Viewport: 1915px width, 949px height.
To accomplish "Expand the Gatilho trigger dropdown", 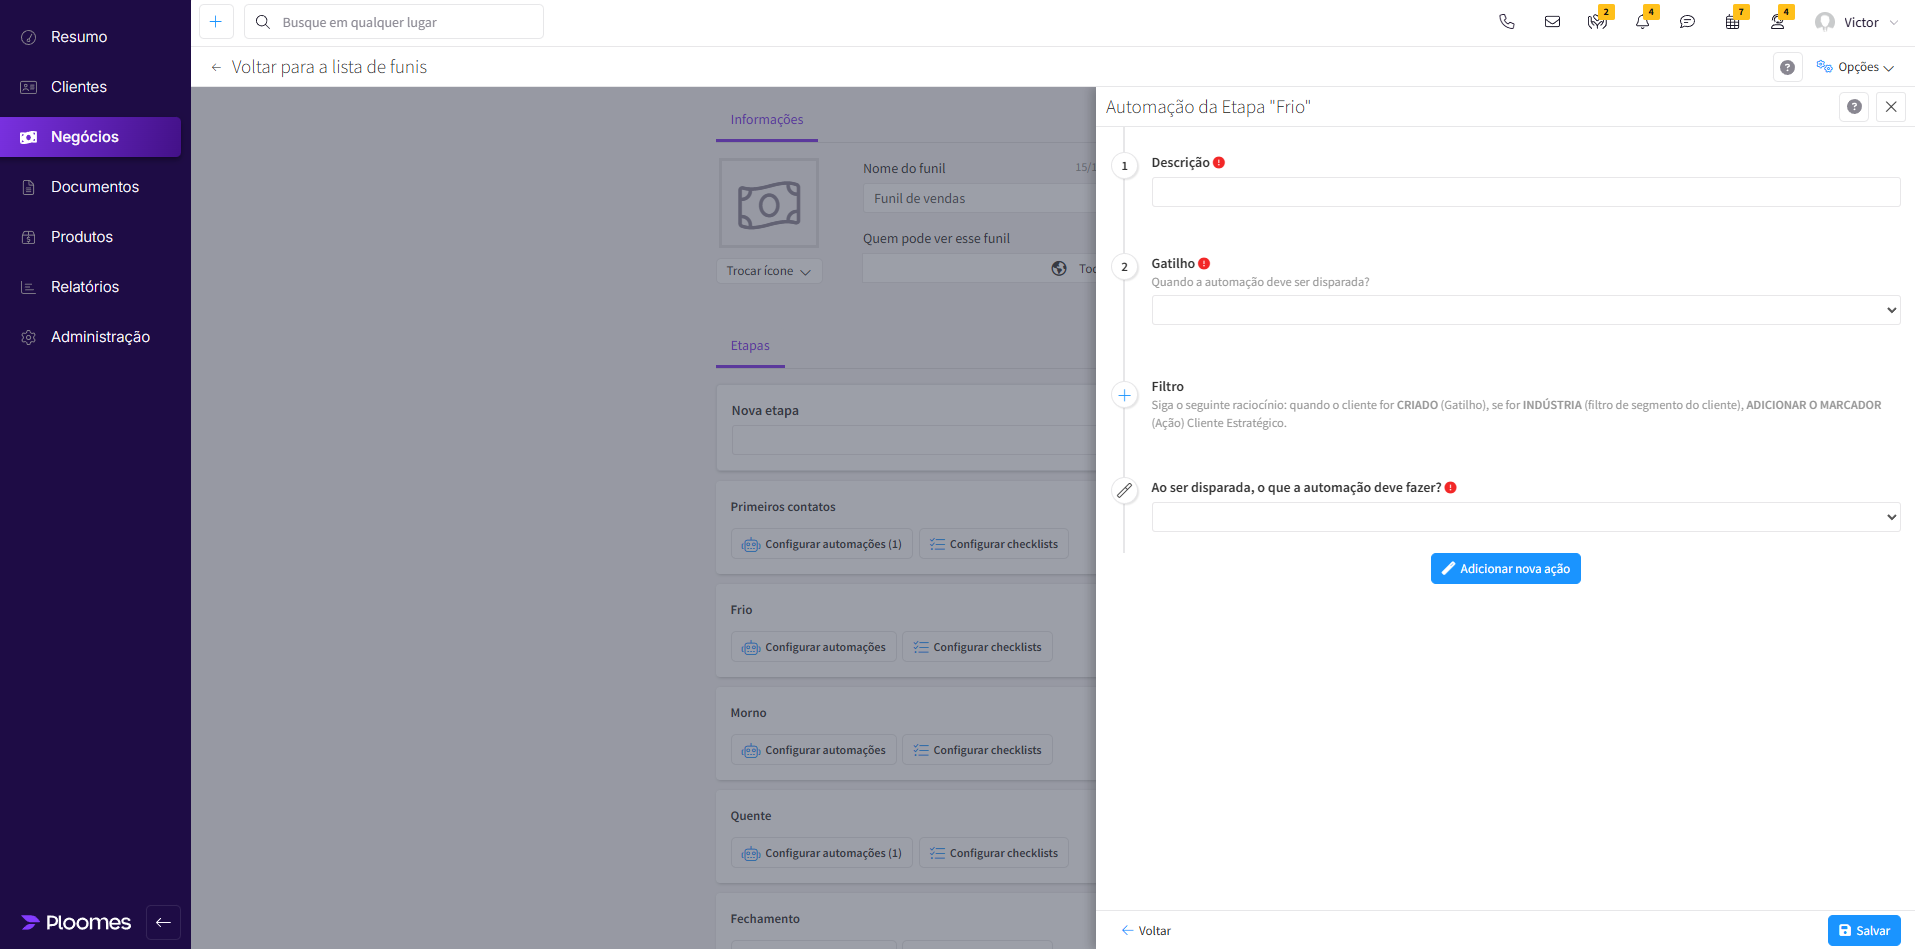I will pos(1525,310).
